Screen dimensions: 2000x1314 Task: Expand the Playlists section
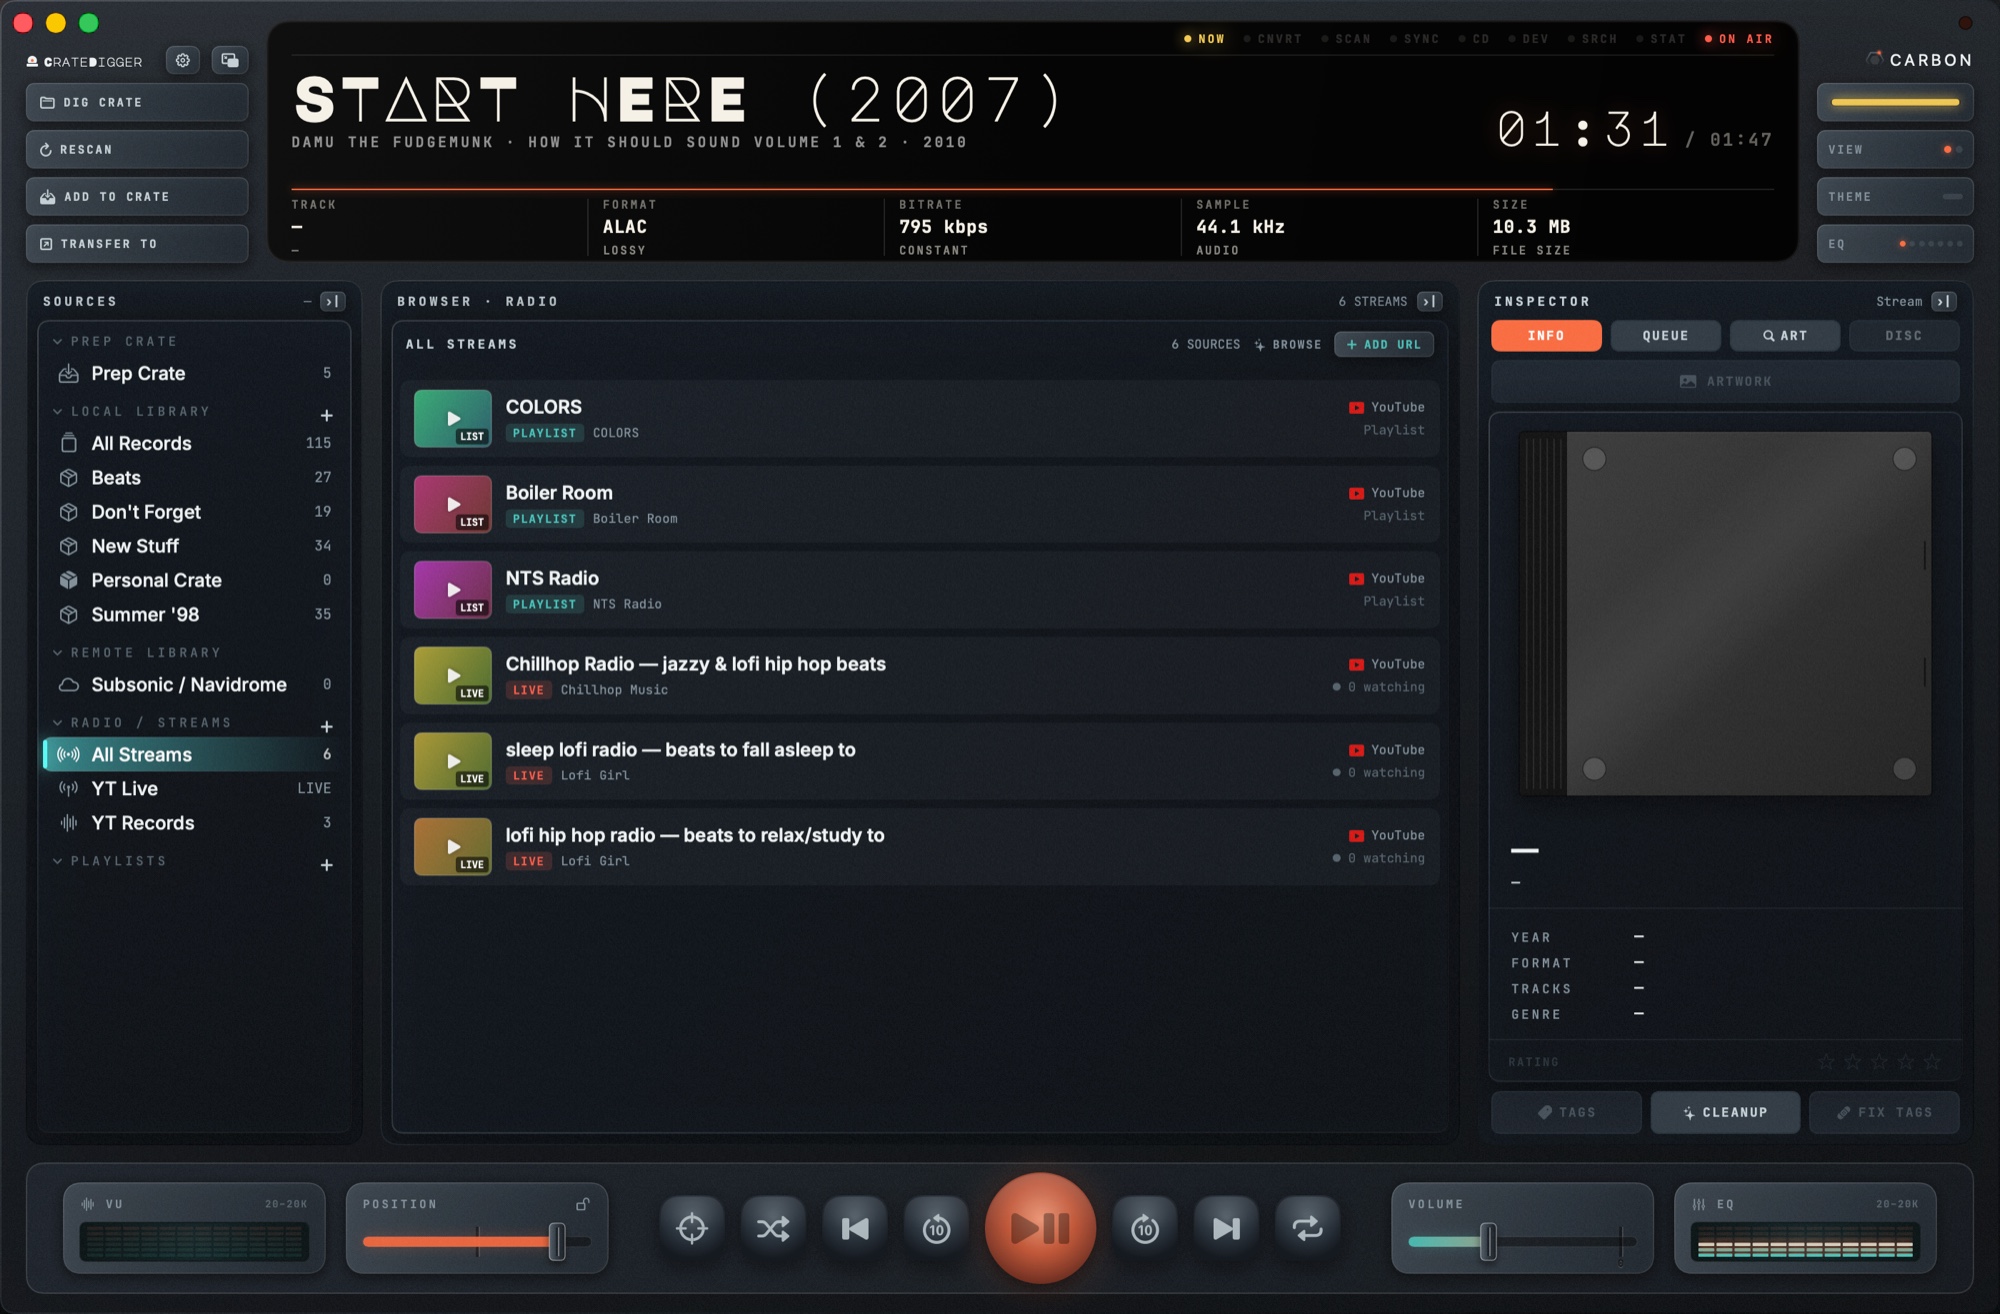coord(58,861)
